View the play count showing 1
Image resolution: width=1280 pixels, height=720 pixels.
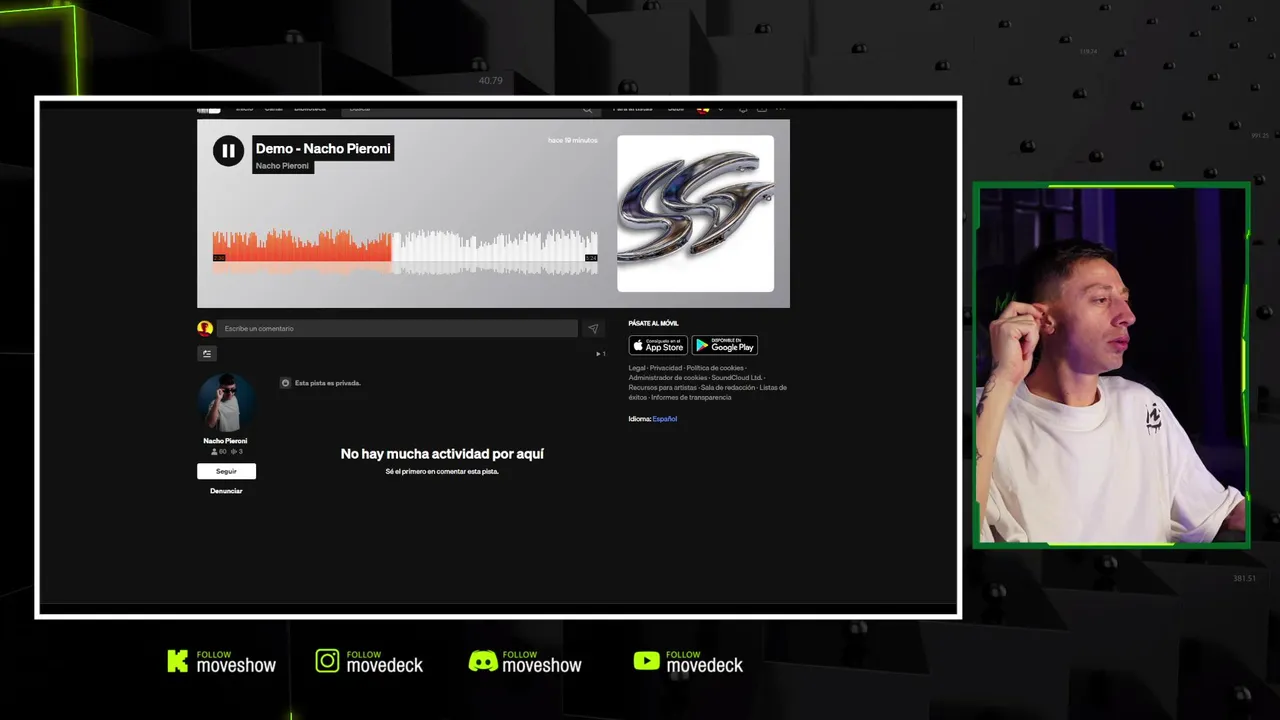pyautogui.click(x=601, y=353)
